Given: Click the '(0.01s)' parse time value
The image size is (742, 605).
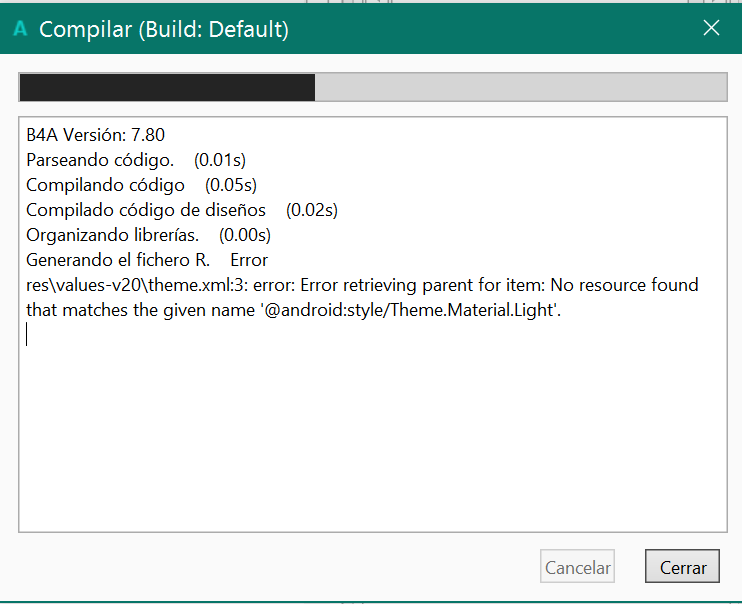Looking at the screenshot, I should [x=220, y=160].
